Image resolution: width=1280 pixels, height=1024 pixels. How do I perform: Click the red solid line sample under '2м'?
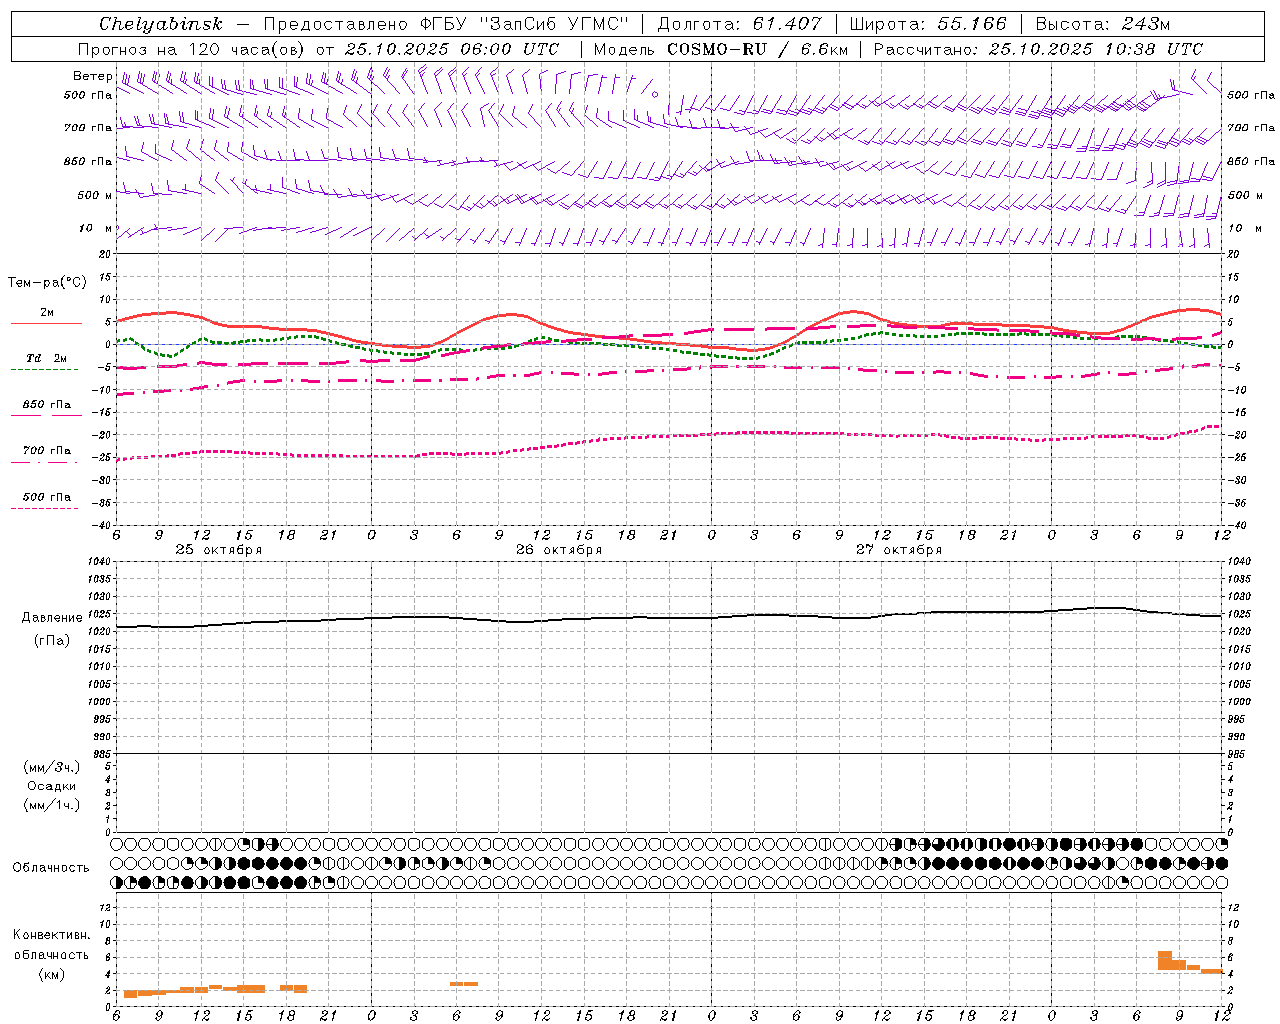[46, 323]
